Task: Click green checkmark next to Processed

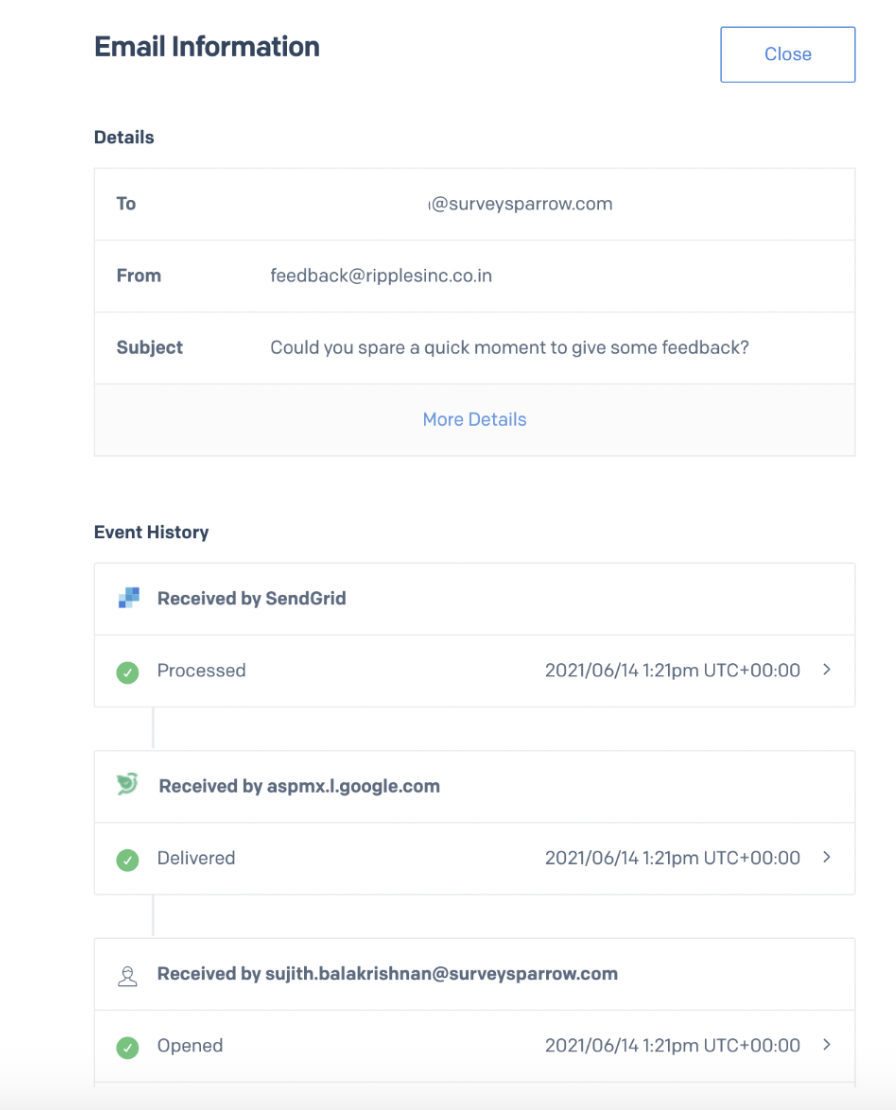Action: [127, 672]
